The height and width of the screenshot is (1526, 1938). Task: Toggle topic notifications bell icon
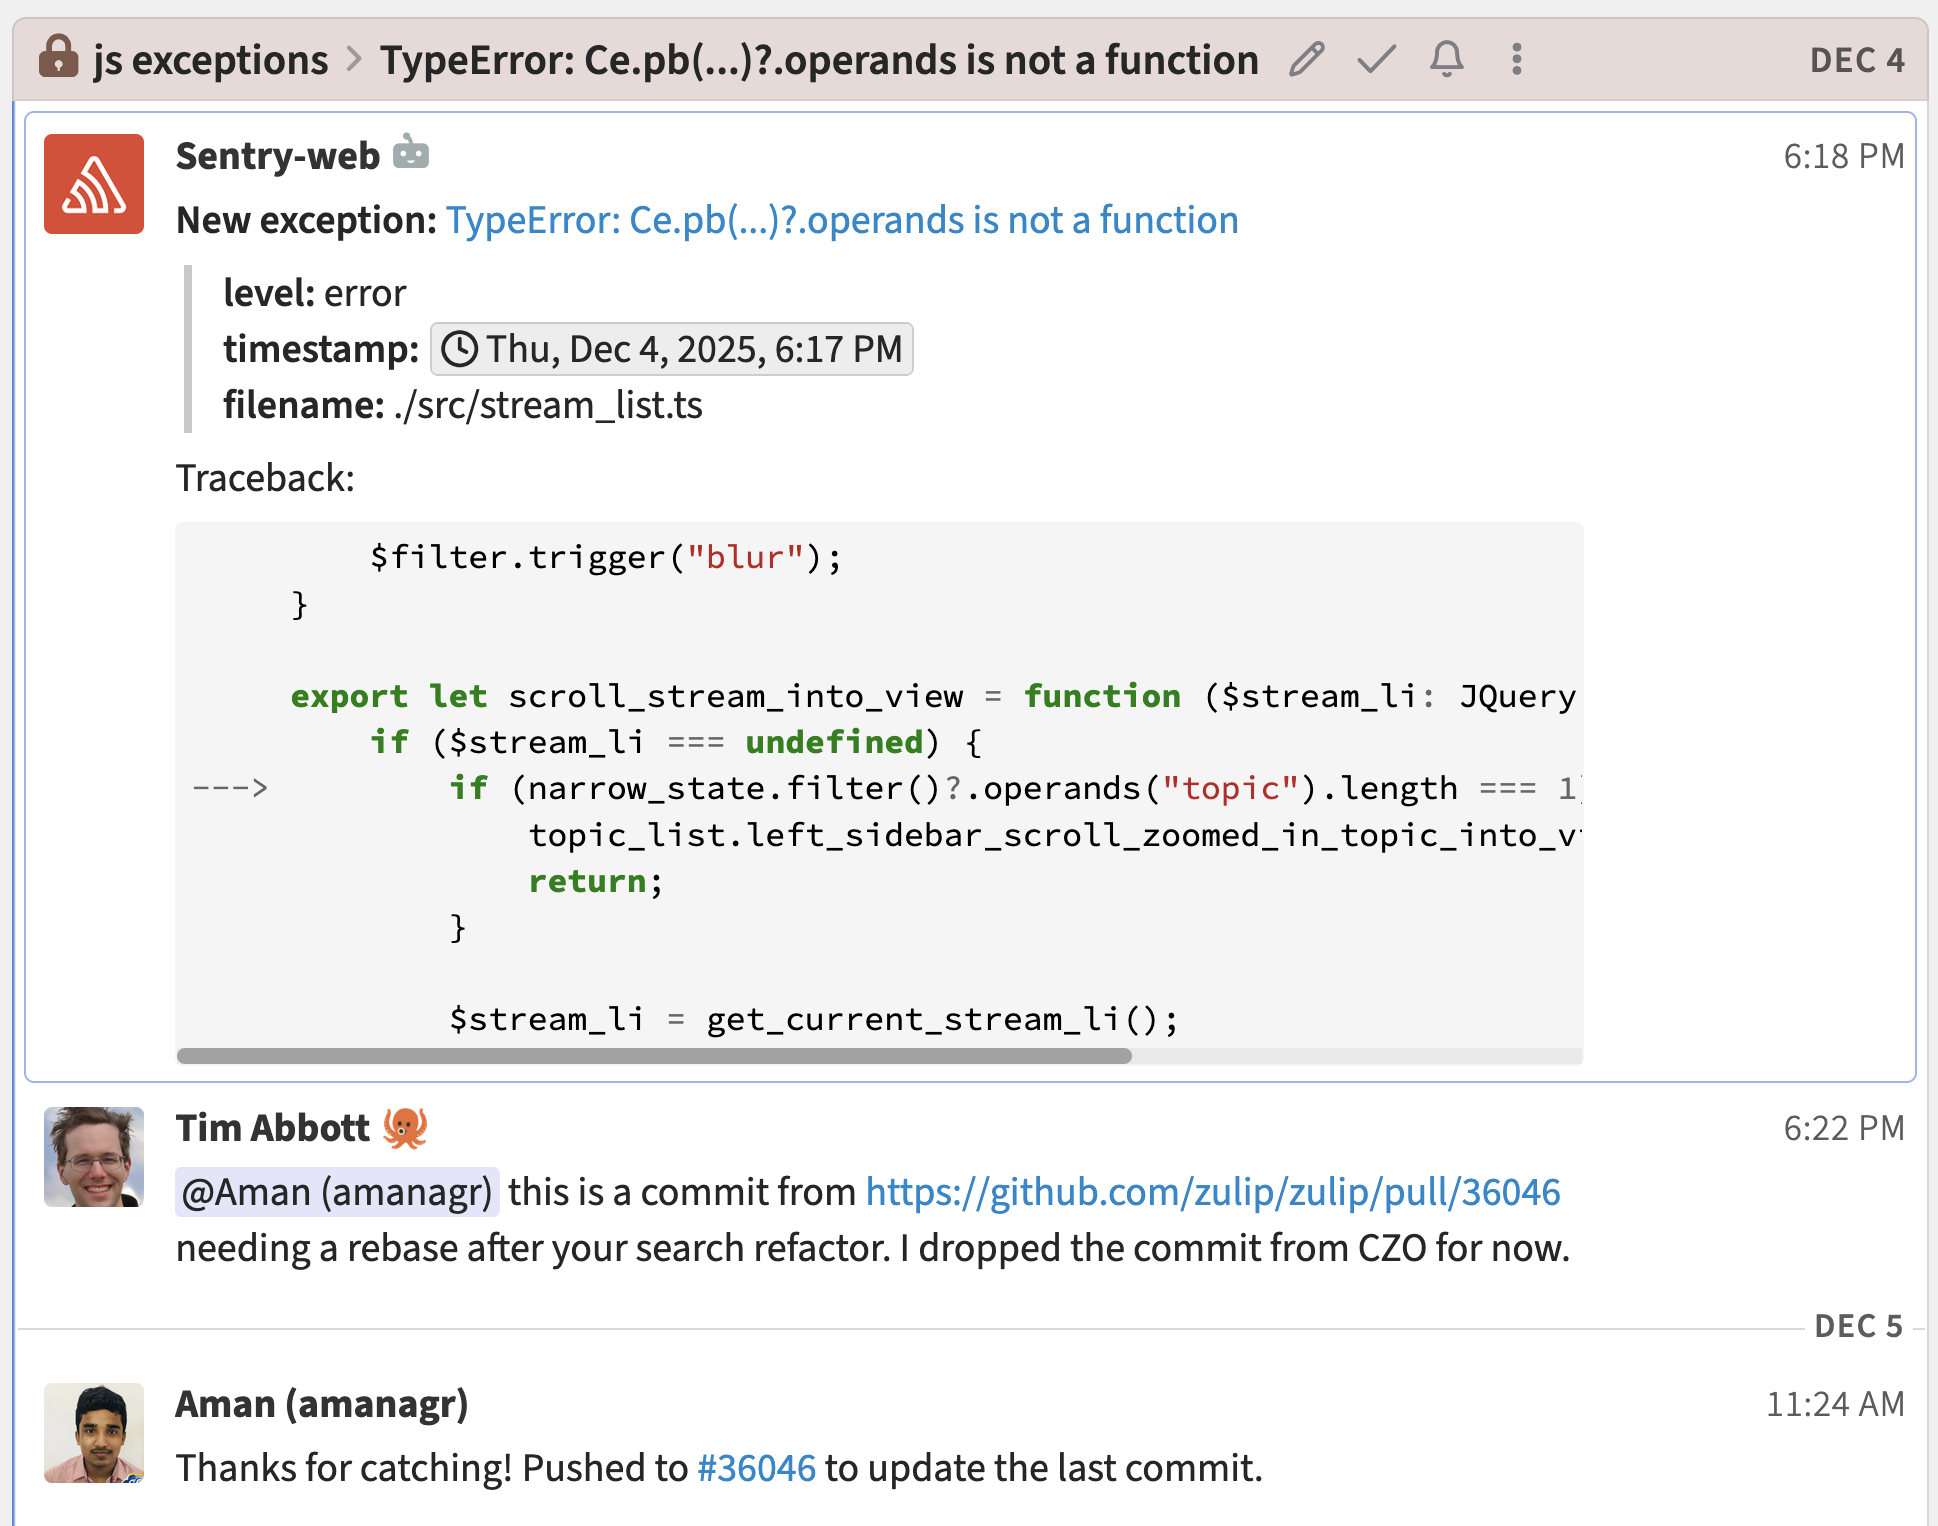coord(1446,60)
